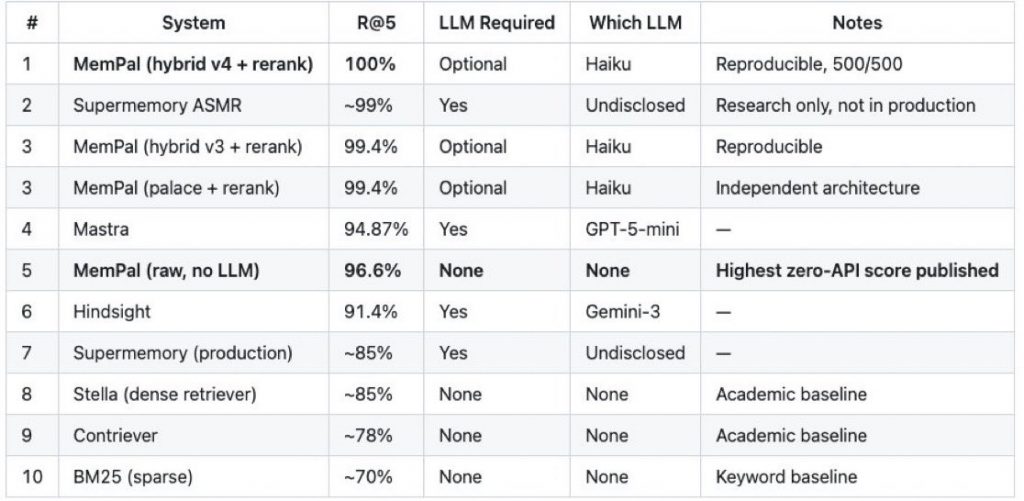Image resolution: width=1024 pixels, height=501 pixels.
Task: Click the 100% R@5 score
Action: (370, 64)
